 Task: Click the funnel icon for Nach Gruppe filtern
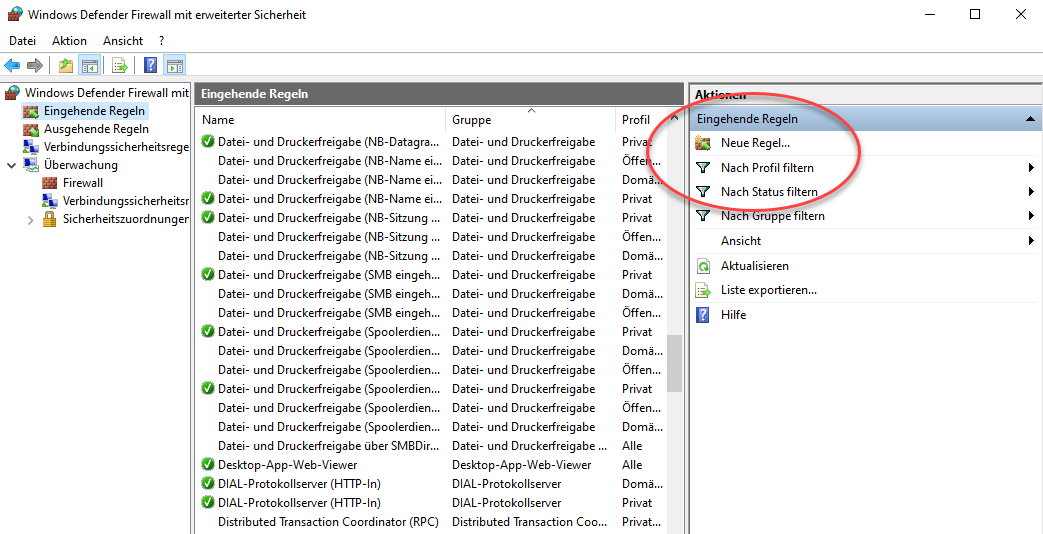[703, 215]
